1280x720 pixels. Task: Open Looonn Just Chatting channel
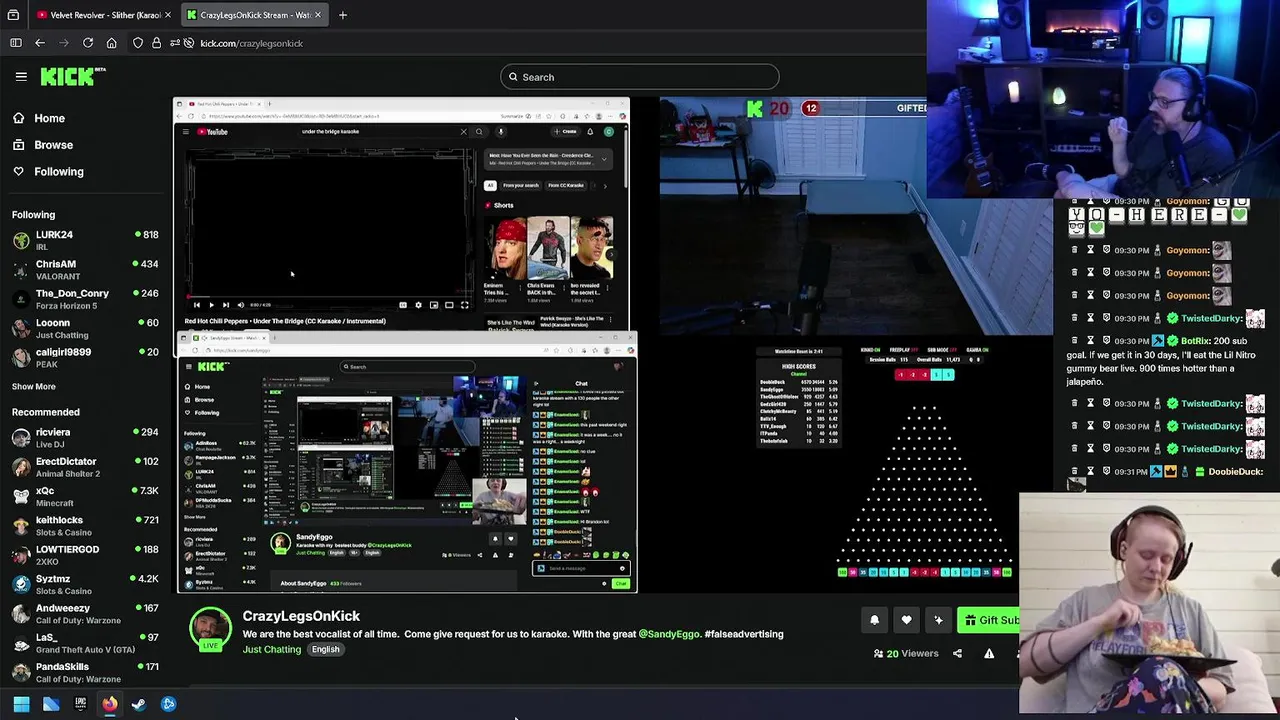click(x=85, y=328)
